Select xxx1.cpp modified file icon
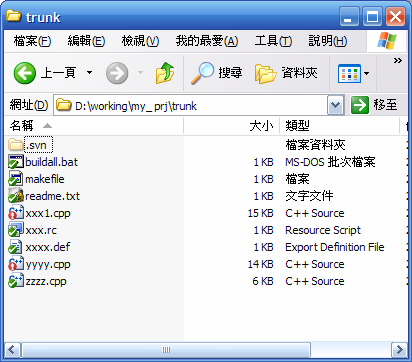This screenshot has height=362, width=412. (x=16, y=213)
